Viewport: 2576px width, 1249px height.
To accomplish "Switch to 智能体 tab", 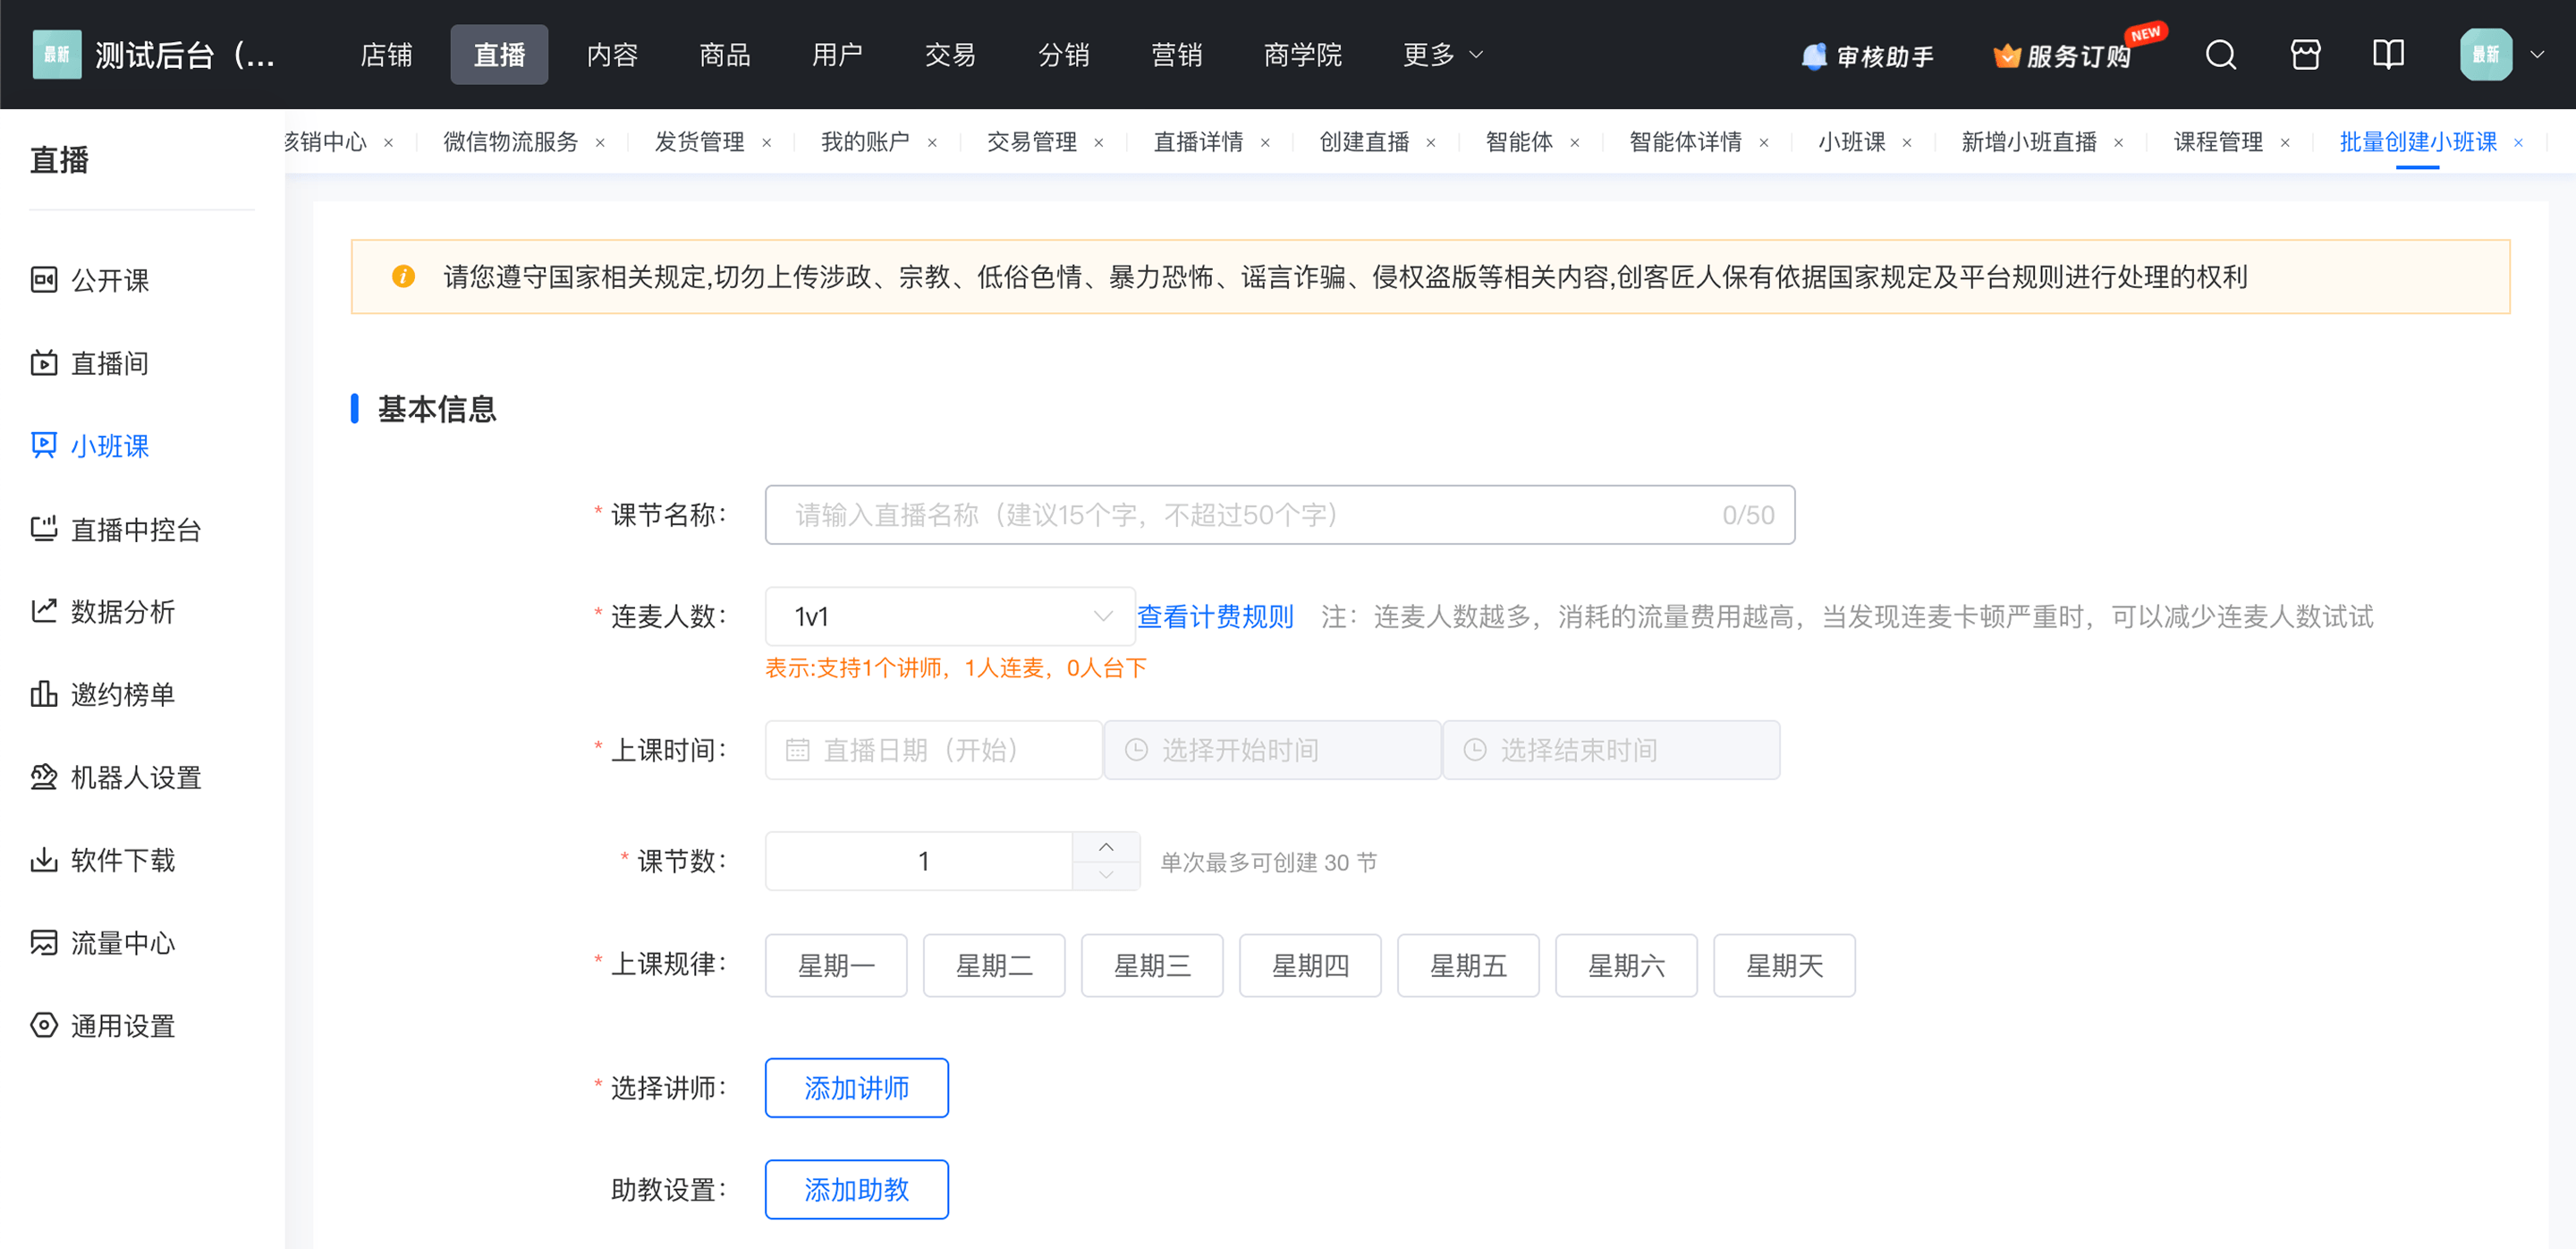I will [1519, 142].
